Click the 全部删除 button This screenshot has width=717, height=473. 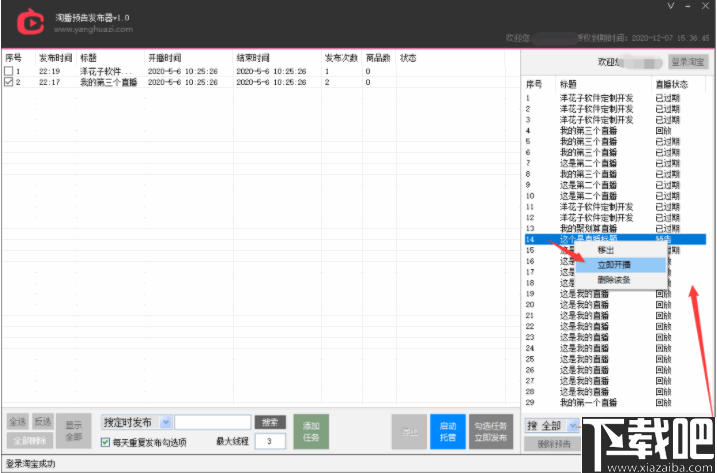click(x=30, y=441)
